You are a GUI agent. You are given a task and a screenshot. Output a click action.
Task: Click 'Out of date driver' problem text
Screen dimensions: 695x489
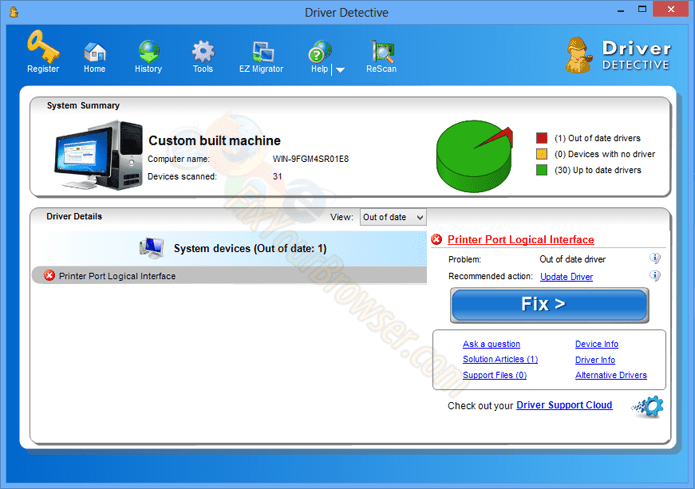(572, 259)
